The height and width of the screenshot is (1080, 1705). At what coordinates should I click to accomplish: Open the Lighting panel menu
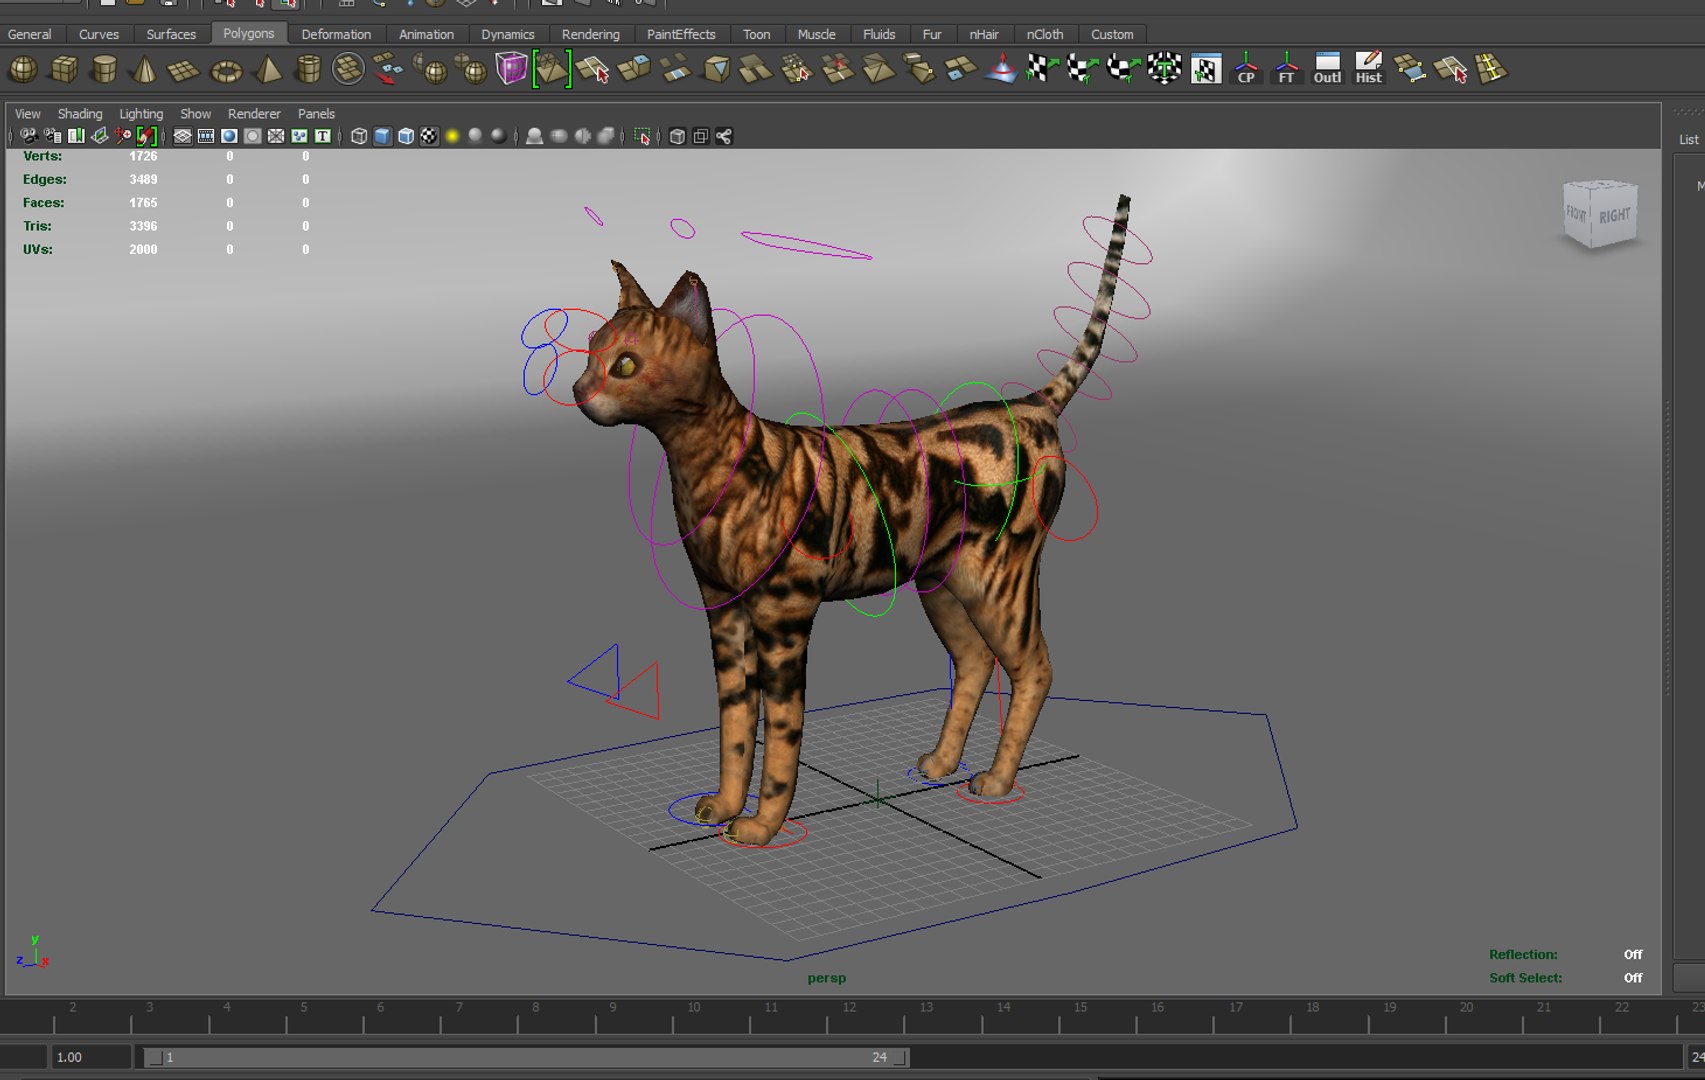coord(141,114)
